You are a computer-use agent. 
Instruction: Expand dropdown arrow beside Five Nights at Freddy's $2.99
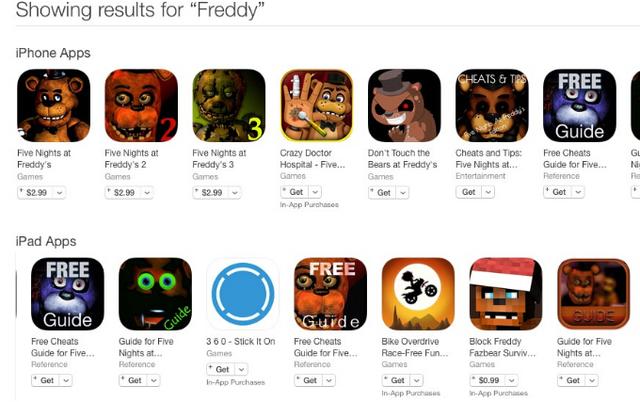[59, 193]
